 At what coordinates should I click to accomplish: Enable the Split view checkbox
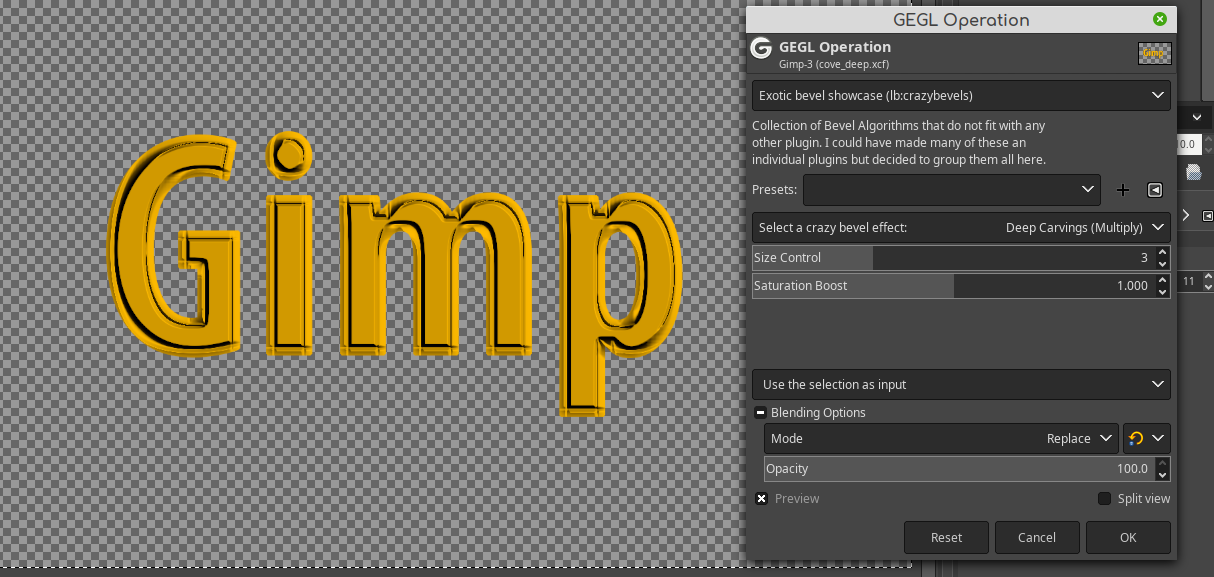[1104, 498]
